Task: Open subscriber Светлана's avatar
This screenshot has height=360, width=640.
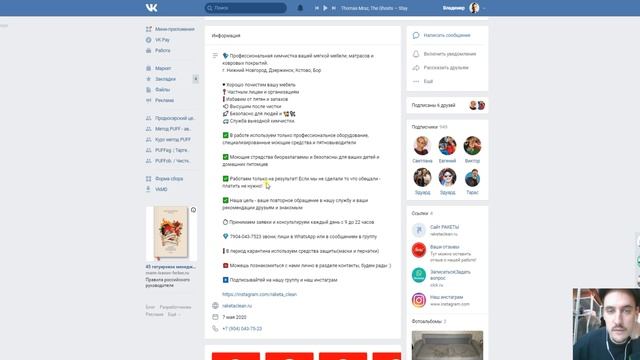Action: 422,146
